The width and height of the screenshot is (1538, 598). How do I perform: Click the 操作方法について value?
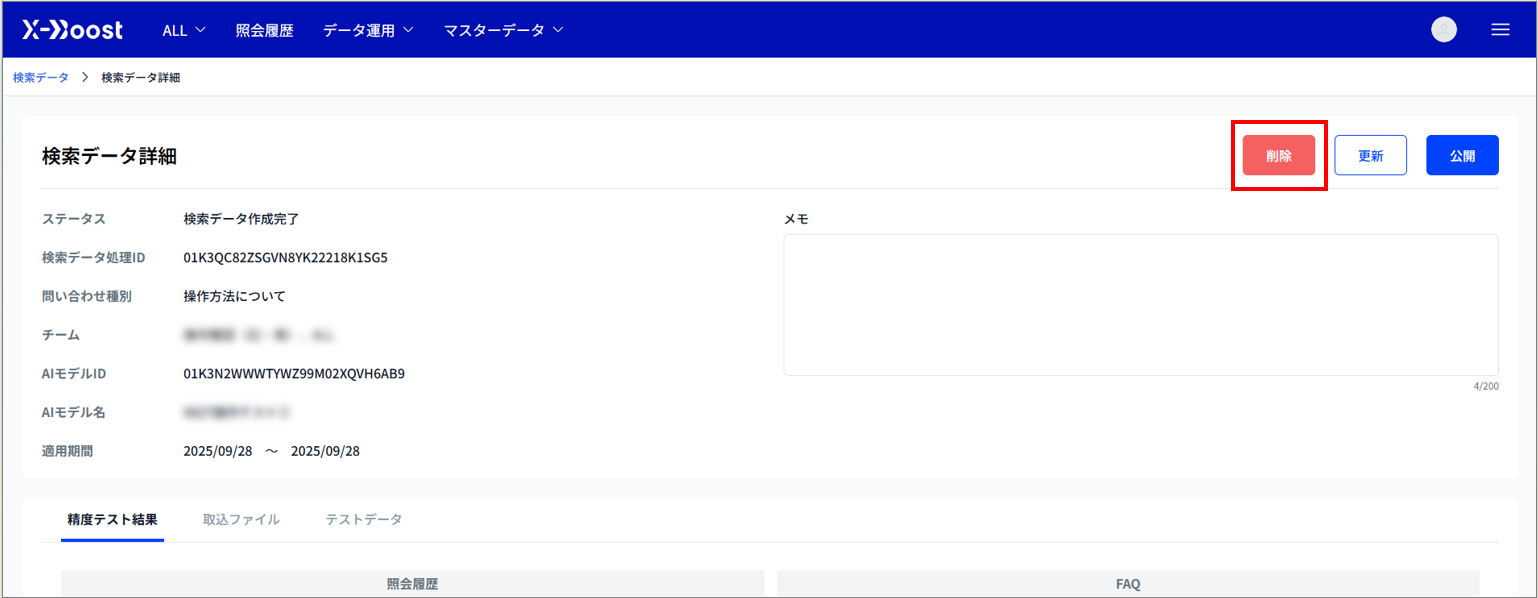234,296
